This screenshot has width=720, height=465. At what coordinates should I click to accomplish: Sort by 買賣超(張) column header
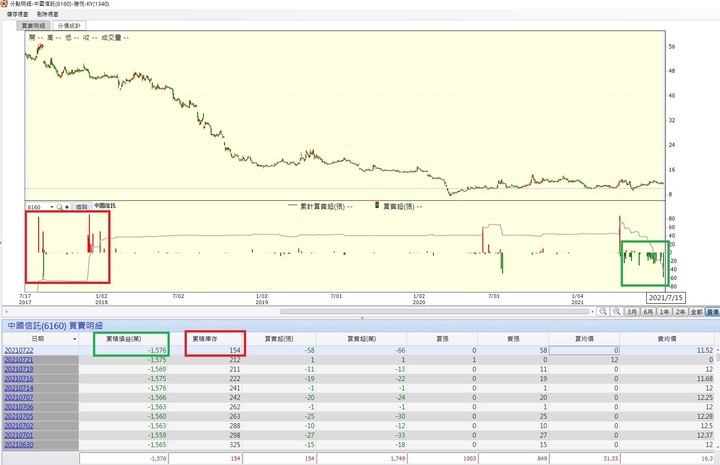279,339
